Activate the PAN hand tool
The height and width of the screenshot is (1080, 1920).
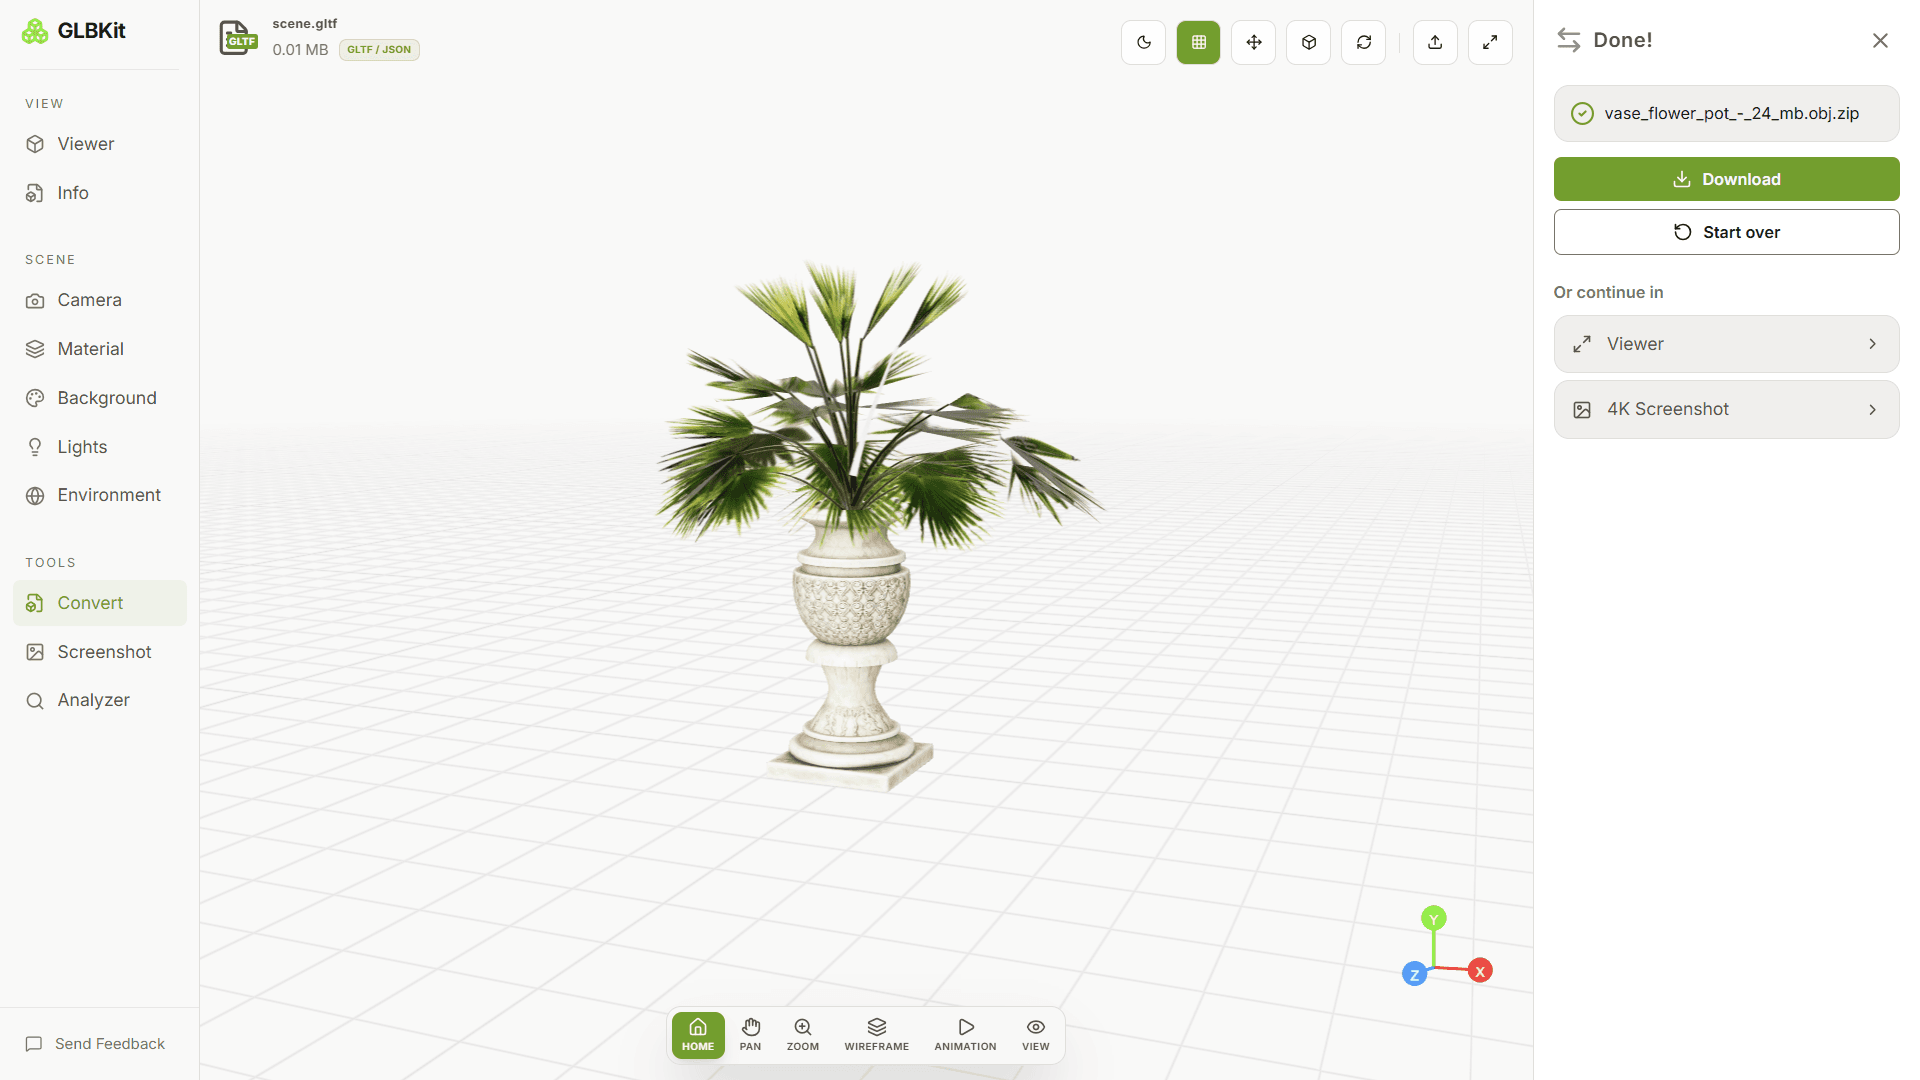[x=750, y=1035]
